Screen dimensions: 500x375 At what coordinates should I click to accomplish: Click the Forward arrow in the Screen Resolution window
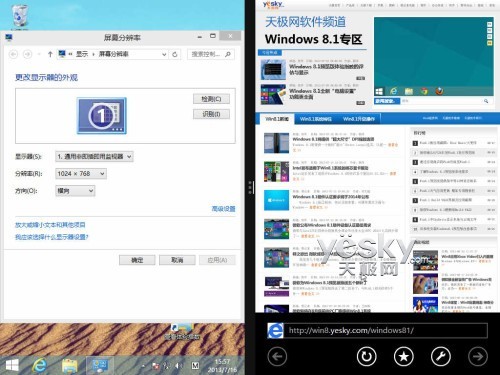[x=28, y=54]
